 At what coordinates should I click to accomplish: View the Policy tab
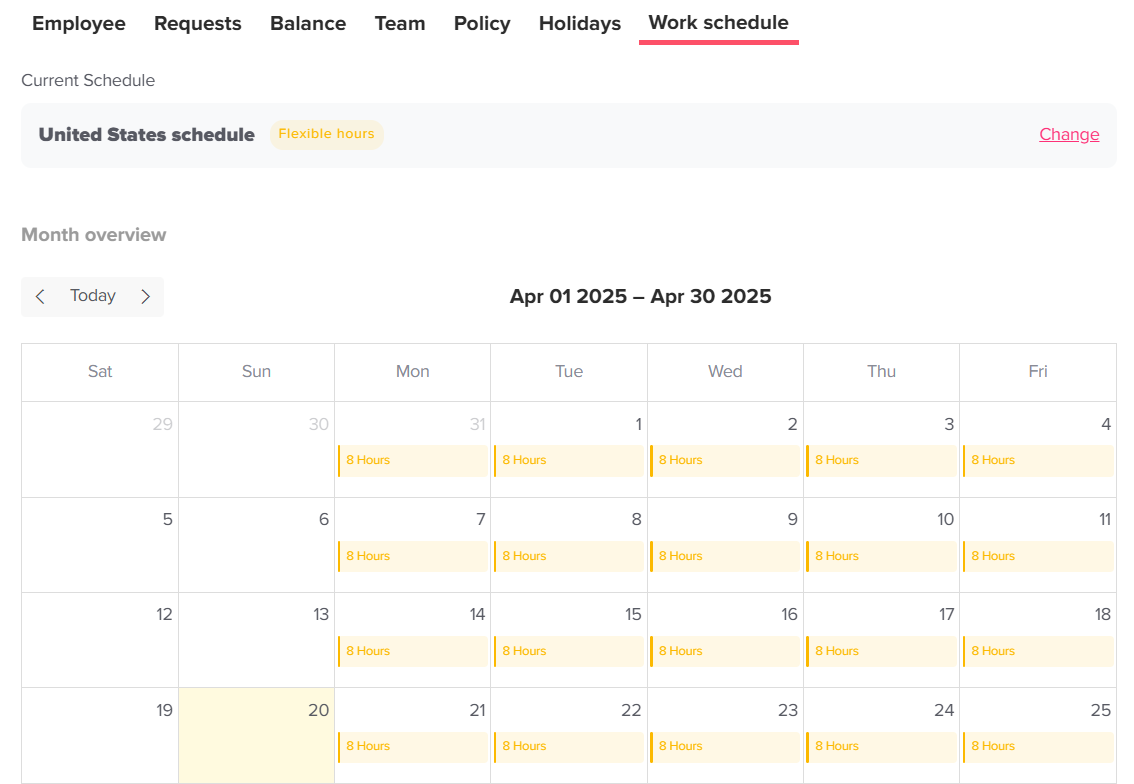click(482, 24)
